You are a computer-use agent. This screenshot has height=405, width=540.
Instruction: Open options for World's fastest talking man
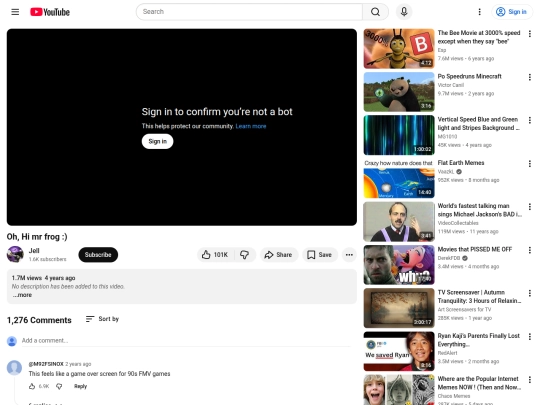pos(530,207)
